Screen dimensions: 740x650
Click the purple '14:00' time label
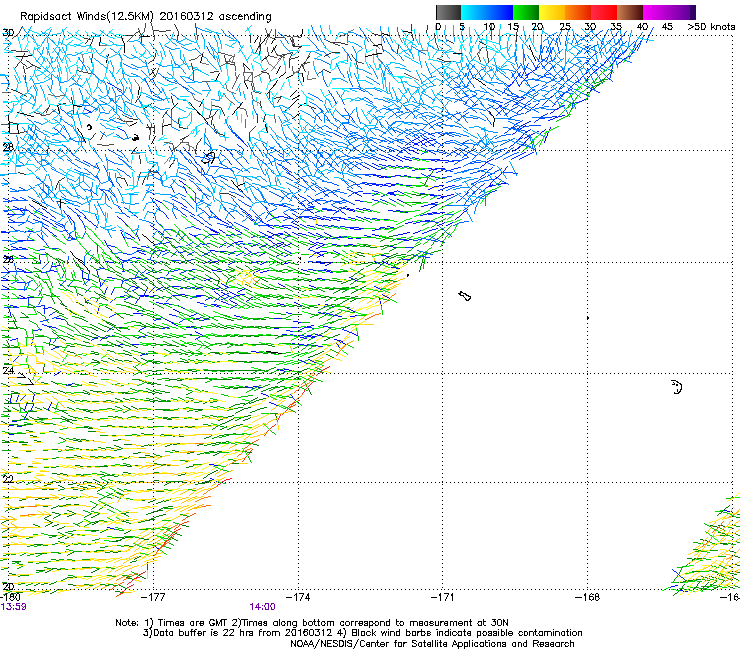pos(262,607)
